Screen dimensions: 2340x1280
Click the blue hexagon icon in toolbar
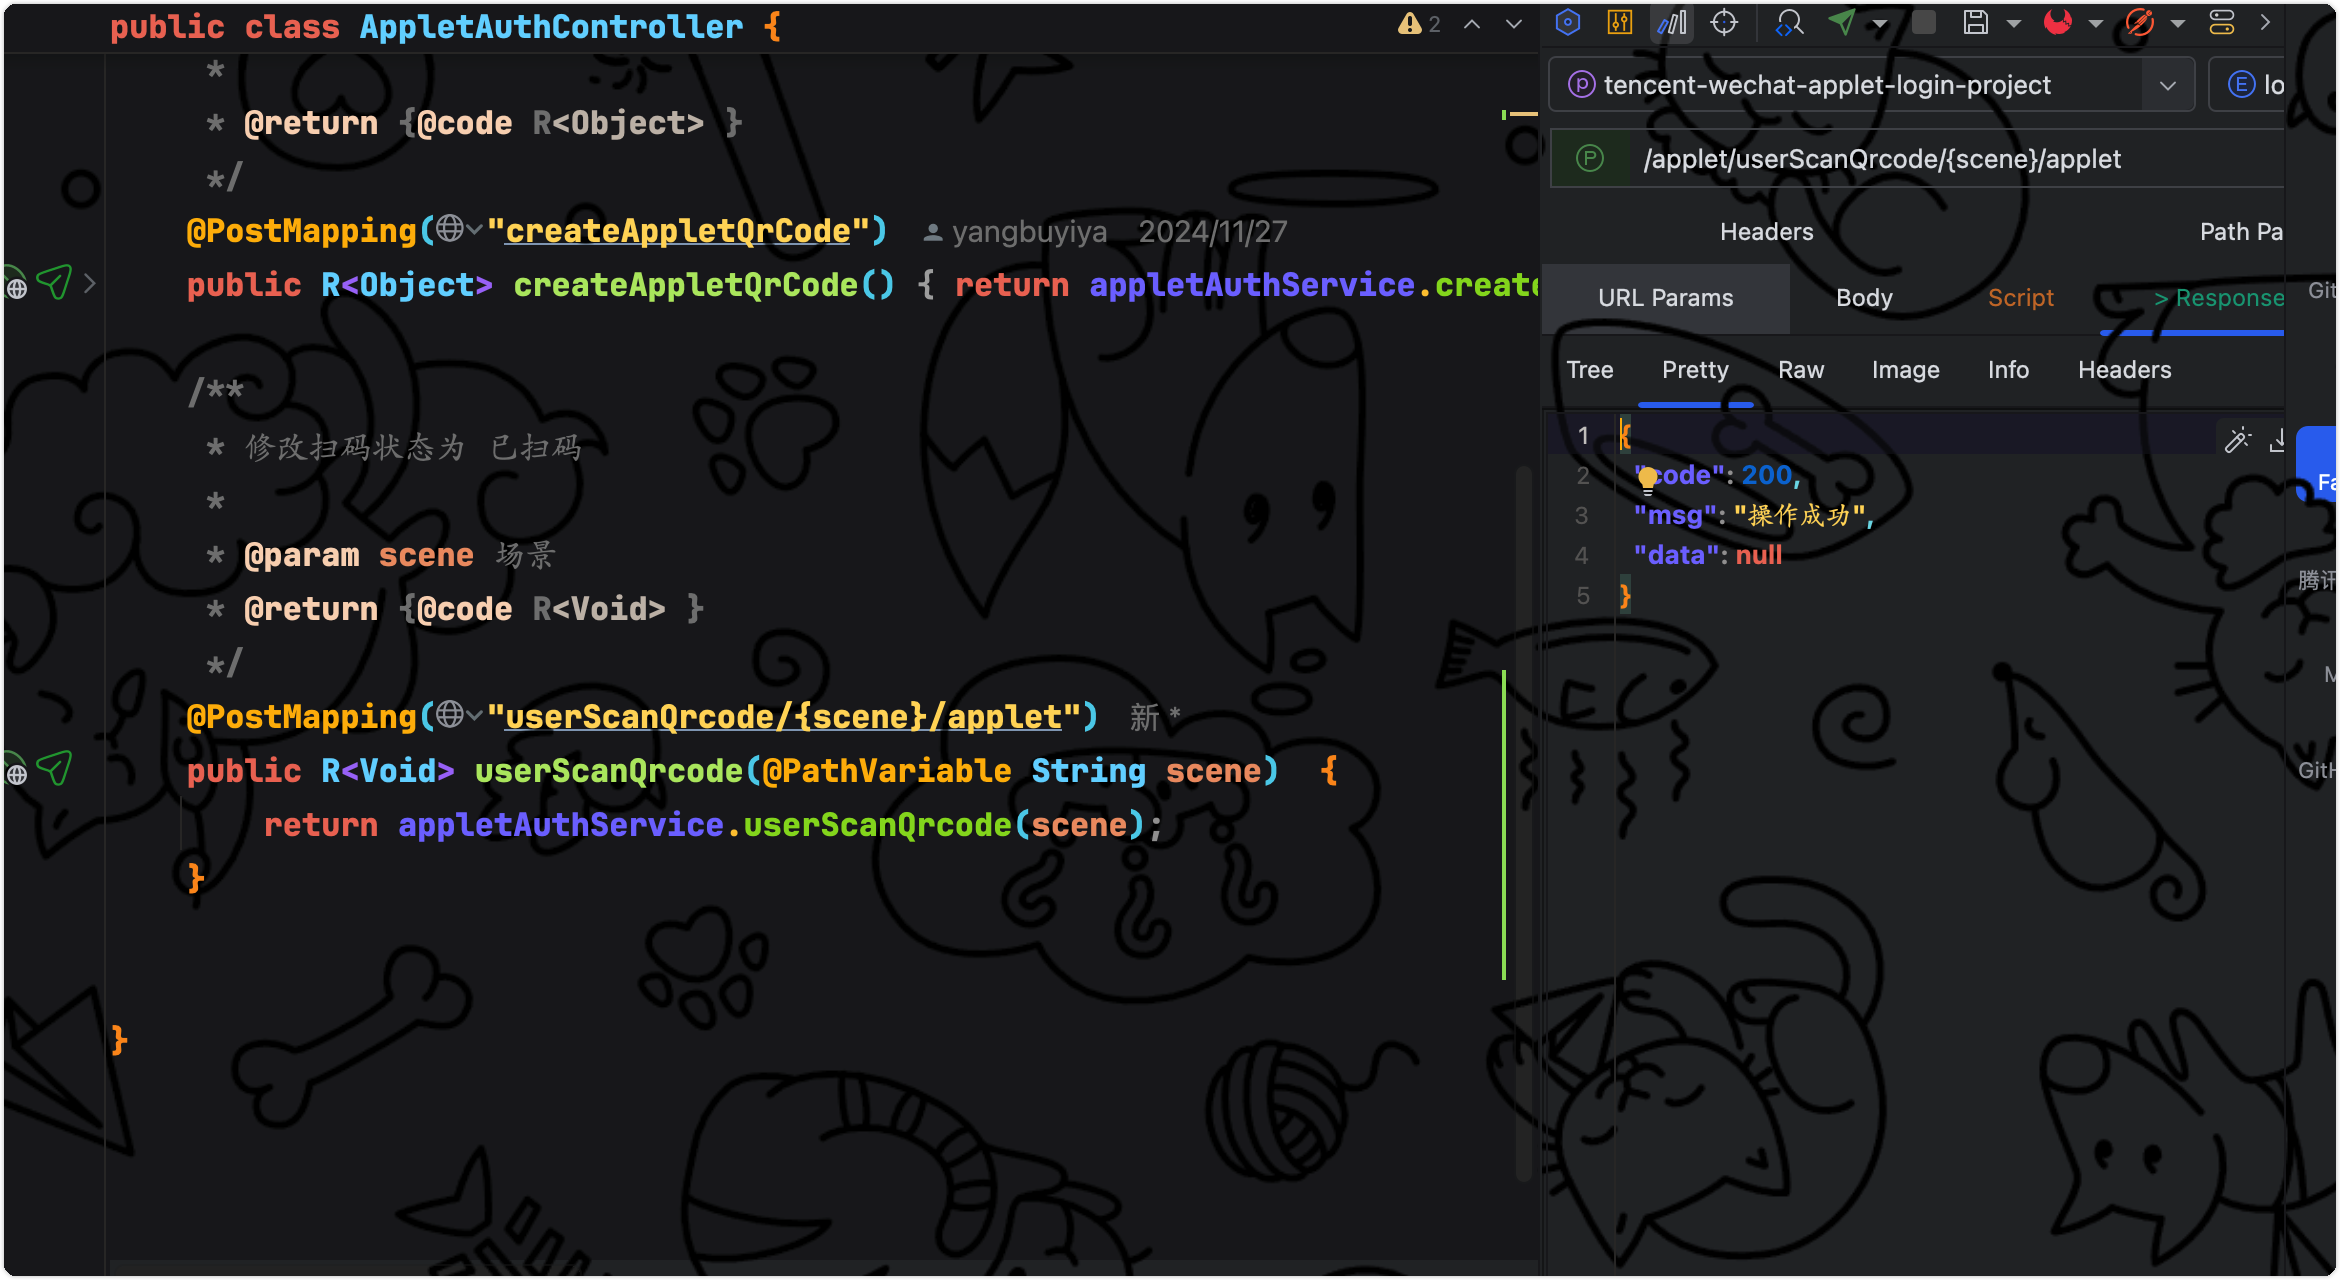pyautogui.click(x=1568, y=22)
